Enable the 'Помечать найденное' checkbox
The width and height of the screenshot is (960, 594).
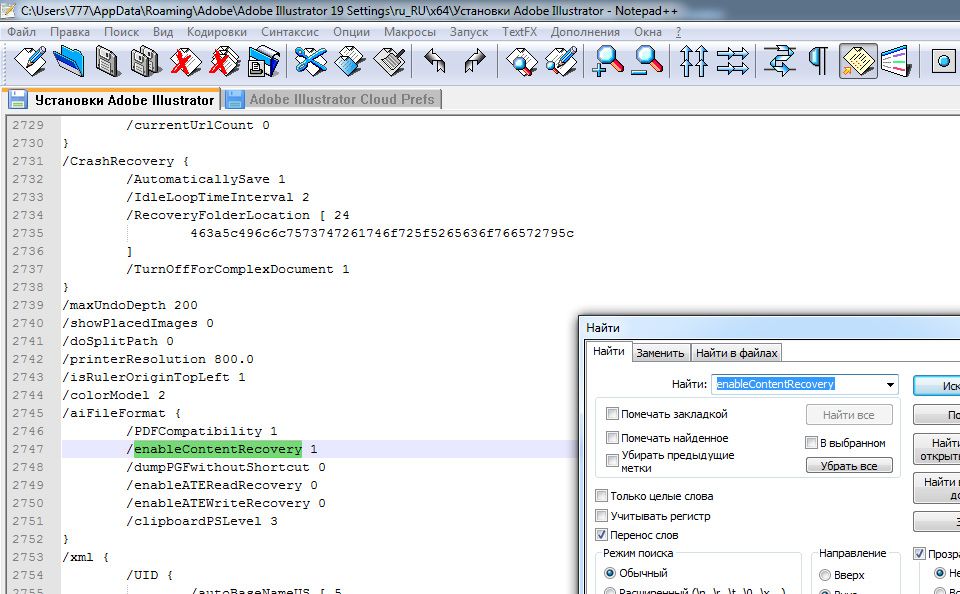pos(612,437)
